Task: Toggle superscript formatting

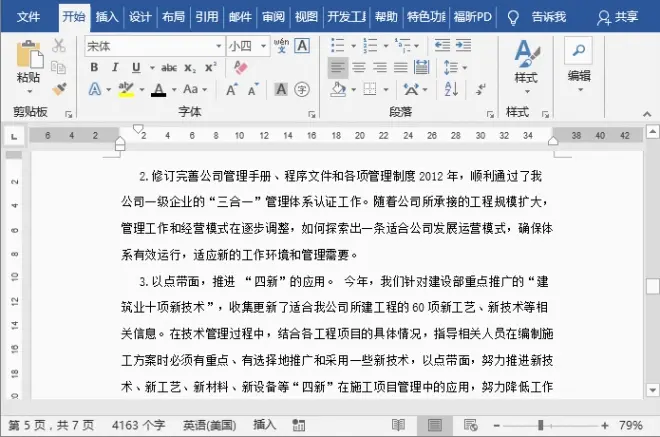Action: (210, 67)
